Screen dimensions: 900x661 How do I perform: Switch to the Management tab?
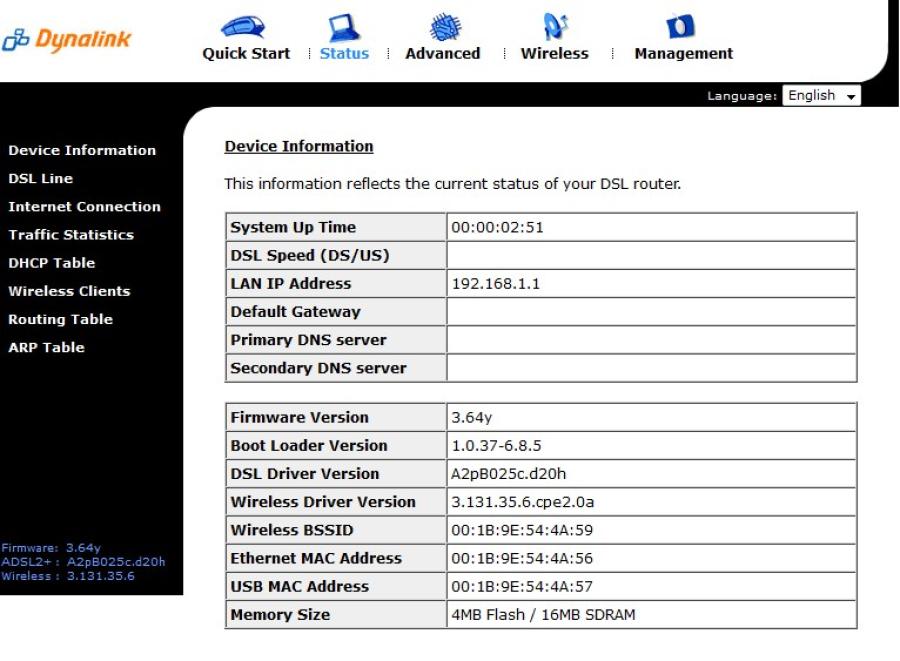coord(682,54)
